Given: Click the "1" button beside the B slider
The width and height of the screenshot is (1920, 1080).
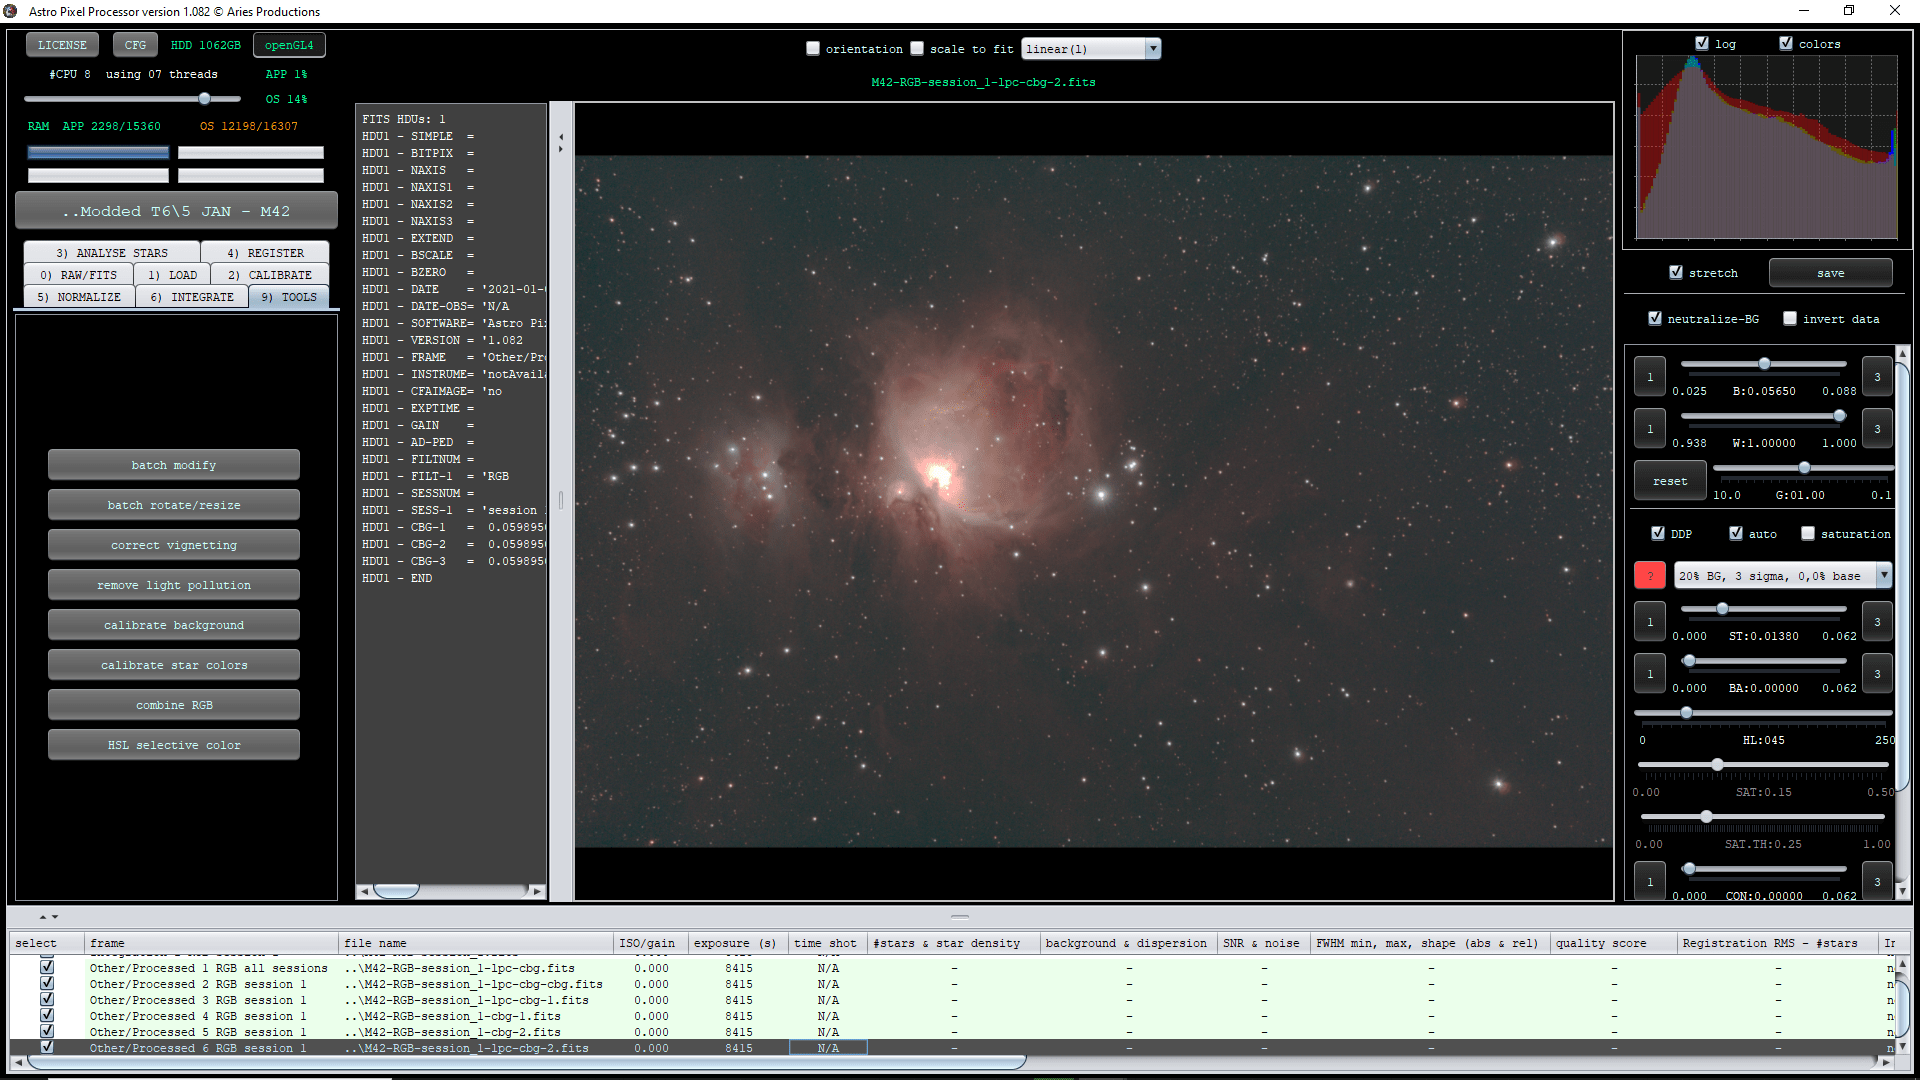Looking at the screenshot, I should pos(1650,377).
